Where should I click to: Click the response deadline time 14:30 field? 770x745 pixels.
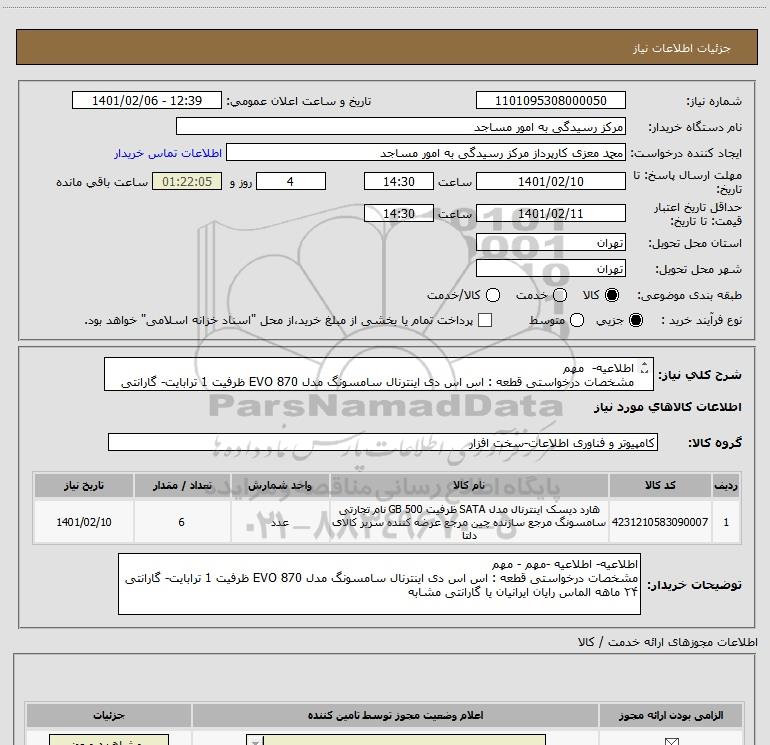(399, 181)
